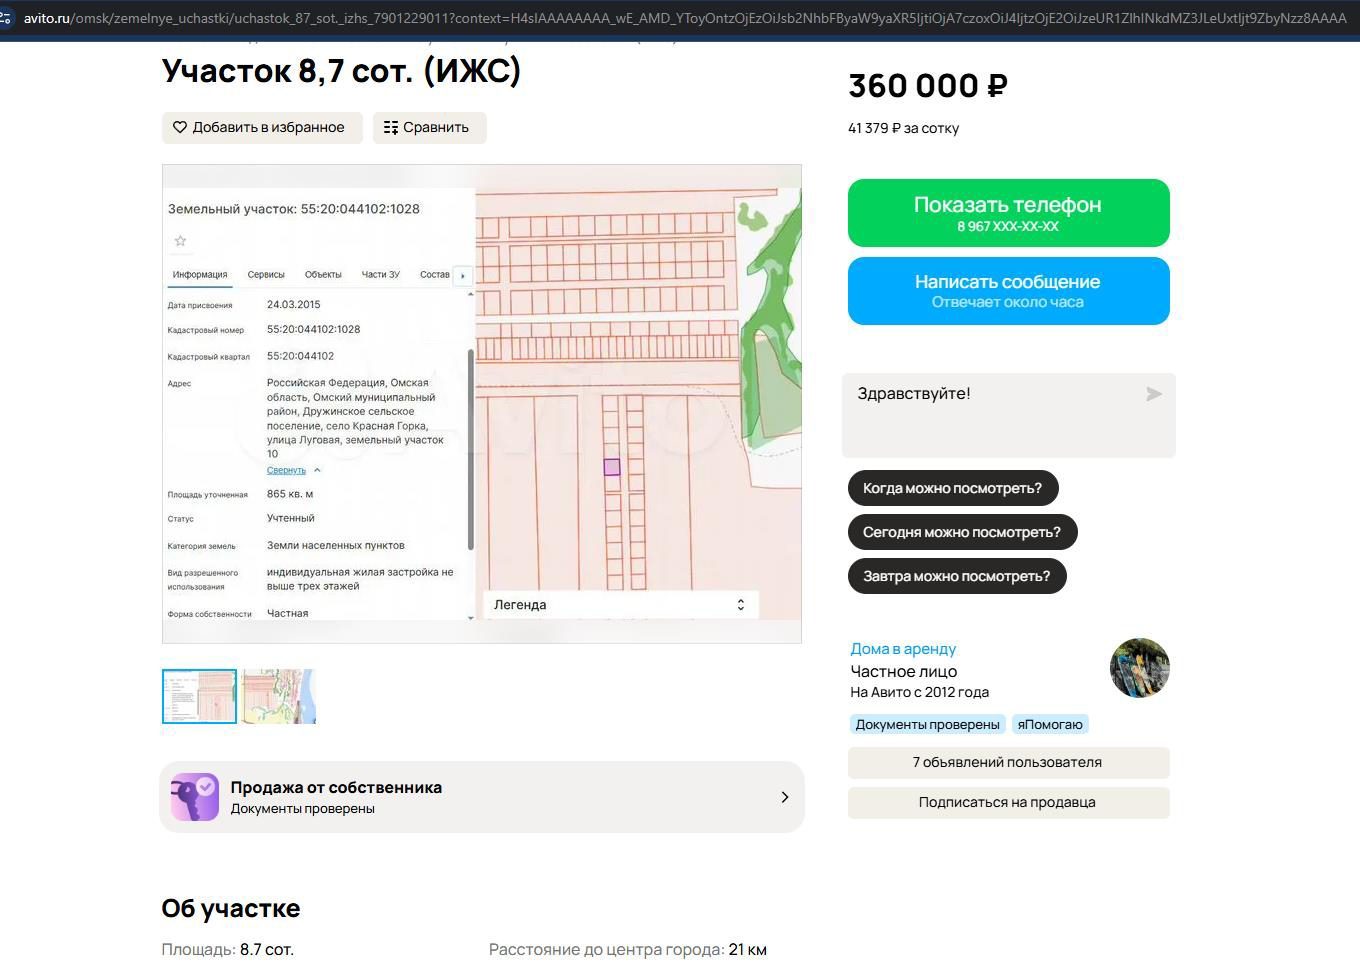Image resolution: width=1360 pixels, height=975 pixels.
Task: Click the send arrow in the message box
Action: (1154, 394)
